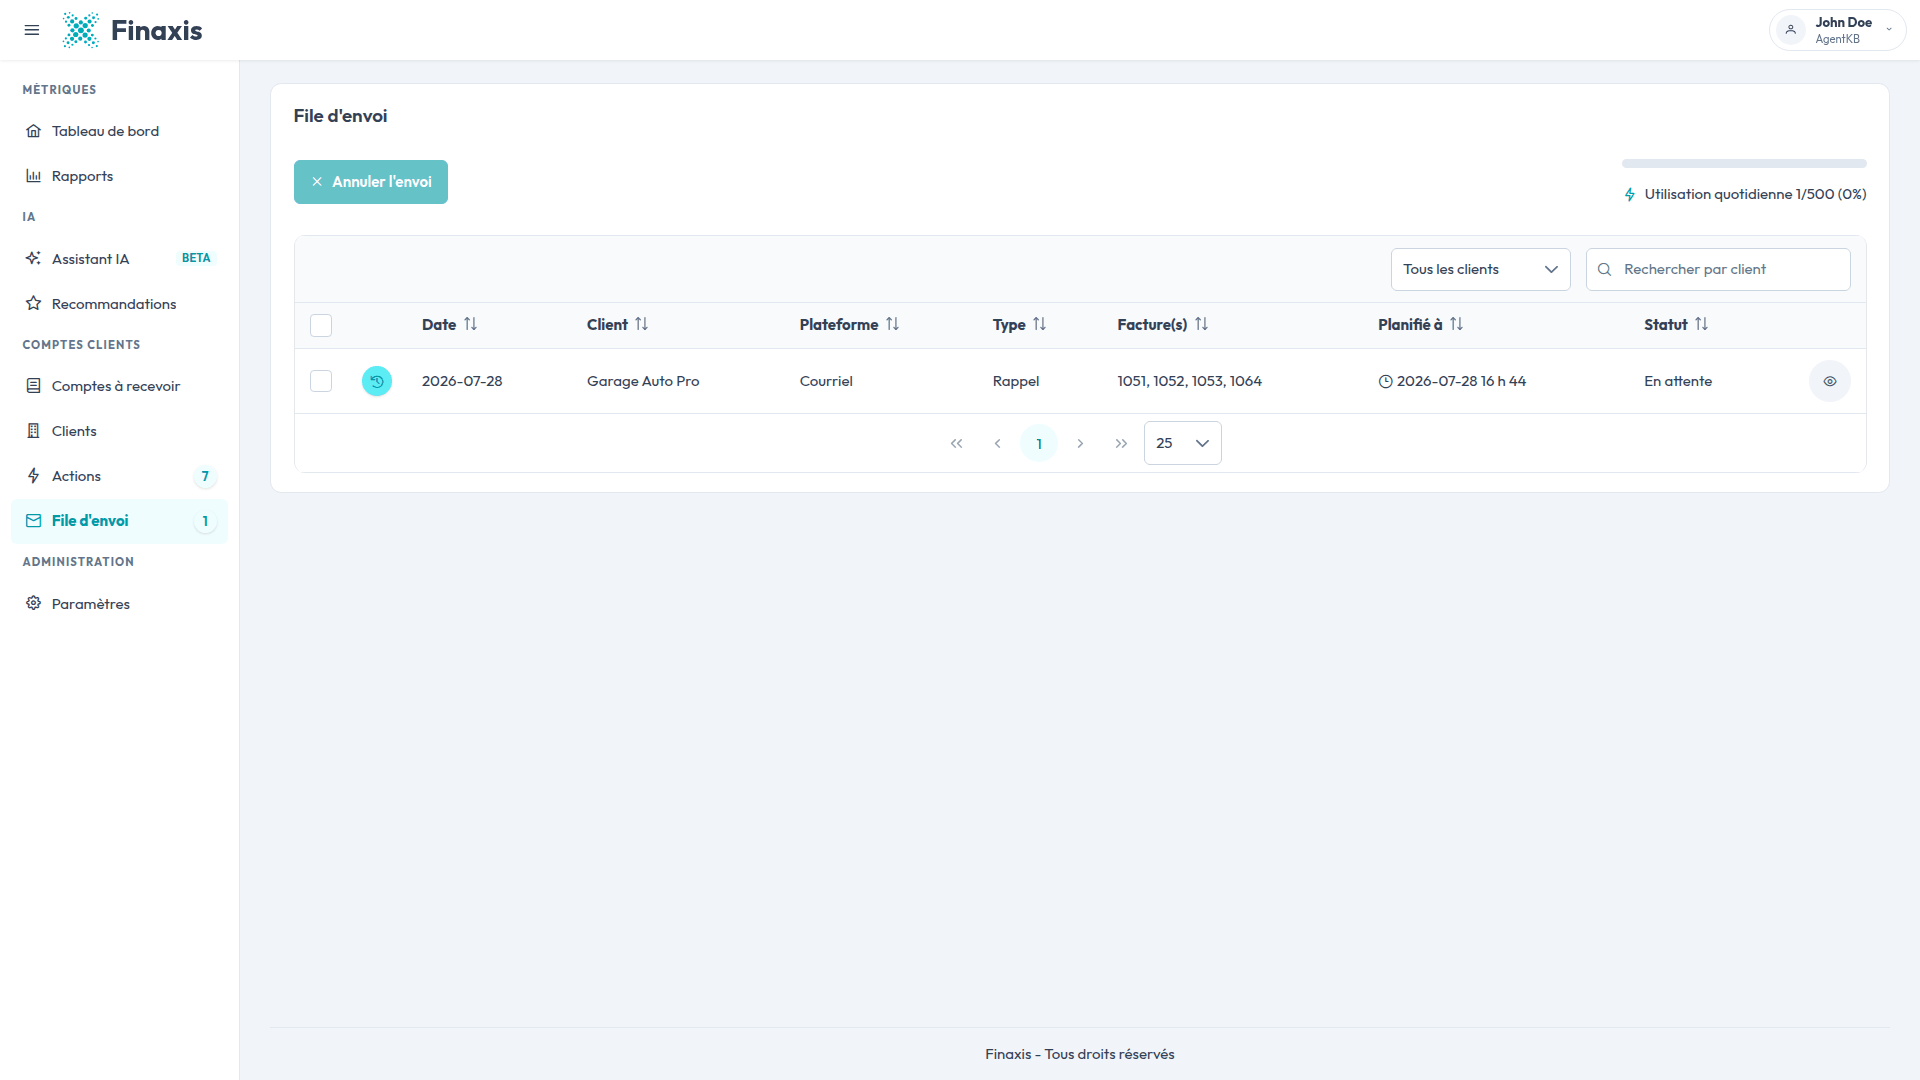Open the John Doe user avatar icon

[x=1791, y=30]
